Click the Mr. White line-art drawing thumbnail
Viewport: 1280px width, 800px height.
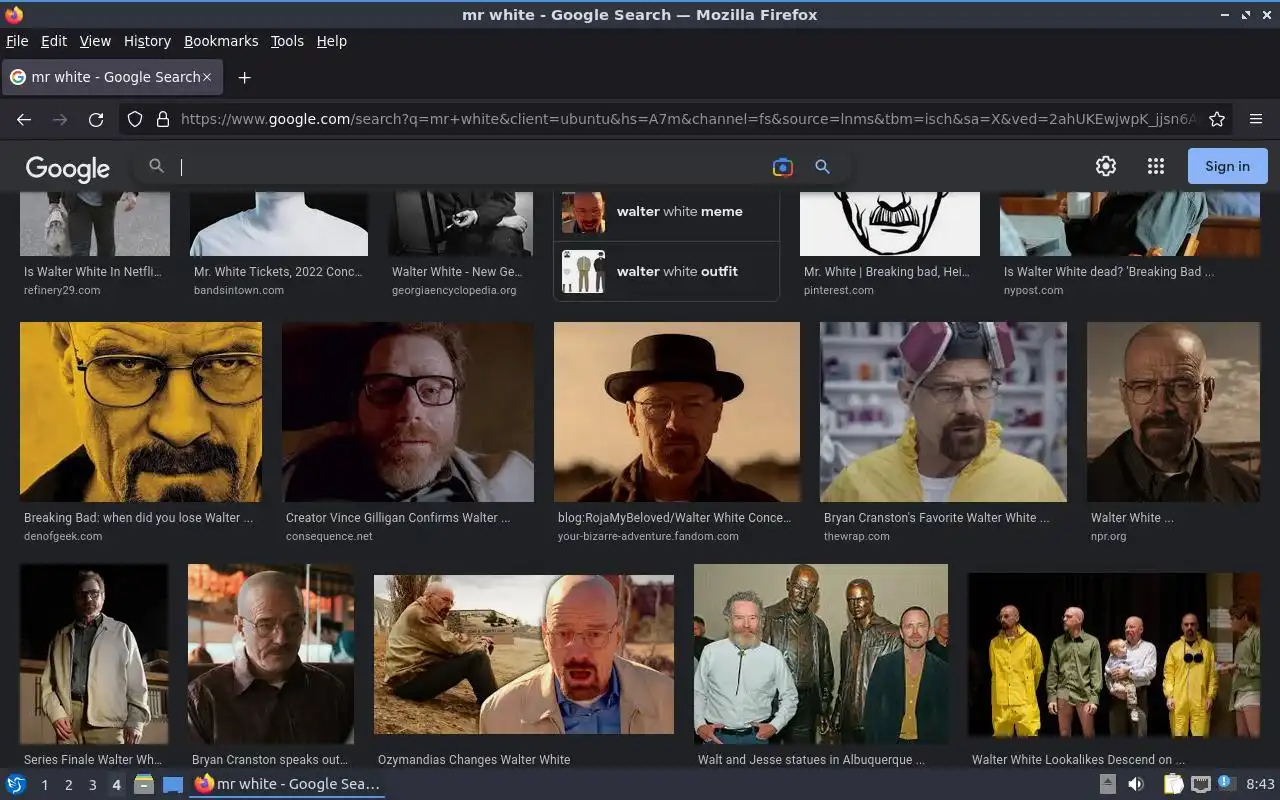(890, 224)
